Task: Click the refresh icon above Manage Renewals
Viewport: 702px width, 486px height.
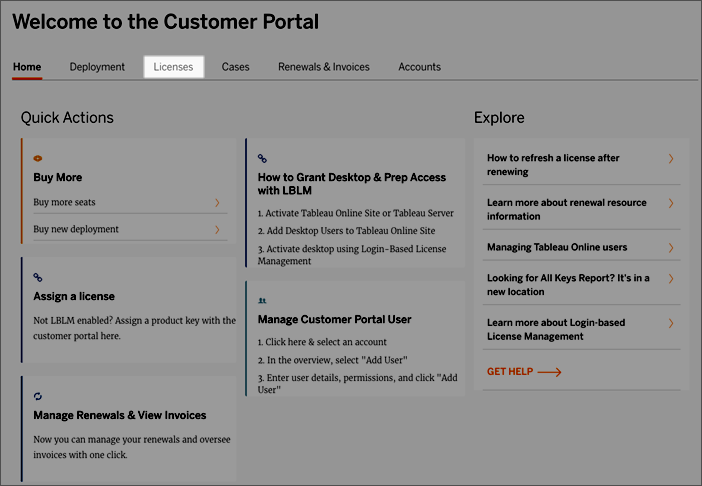Action: [38, 396]
